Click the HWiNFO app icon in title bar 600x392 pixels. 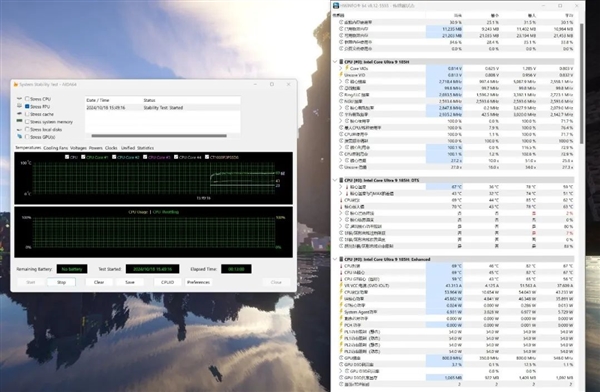336,5
